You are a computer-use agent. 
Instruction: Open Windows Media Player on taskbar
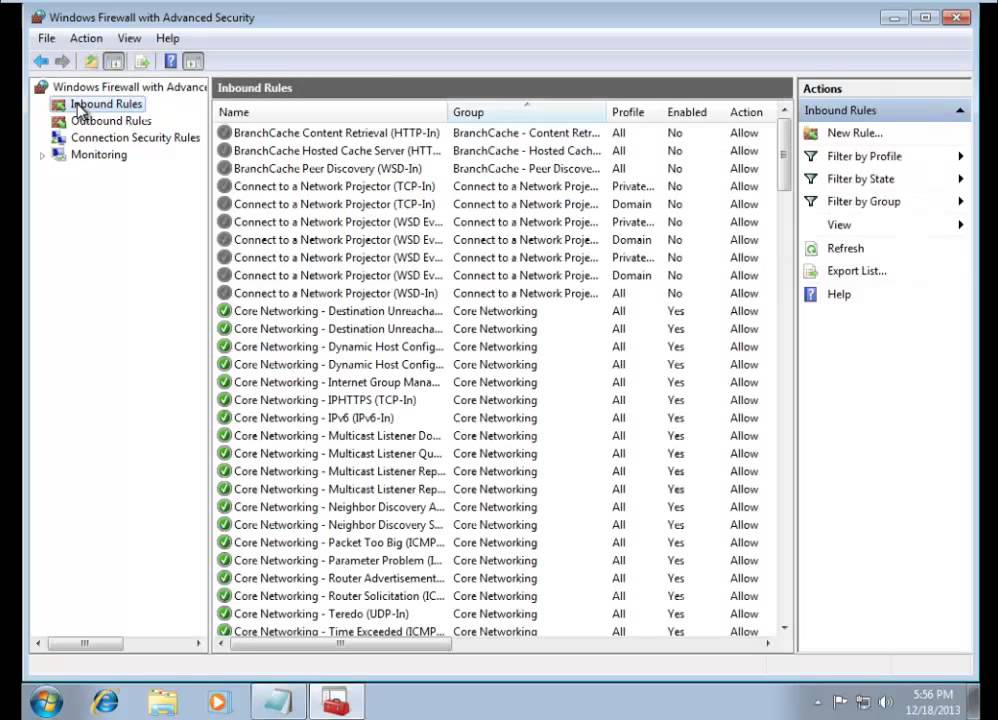218,702
